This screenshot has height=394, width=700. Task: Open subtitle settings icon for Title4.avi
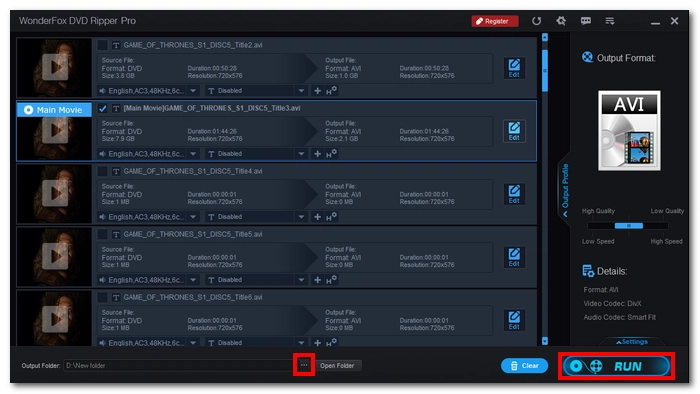tap(331, 216)
